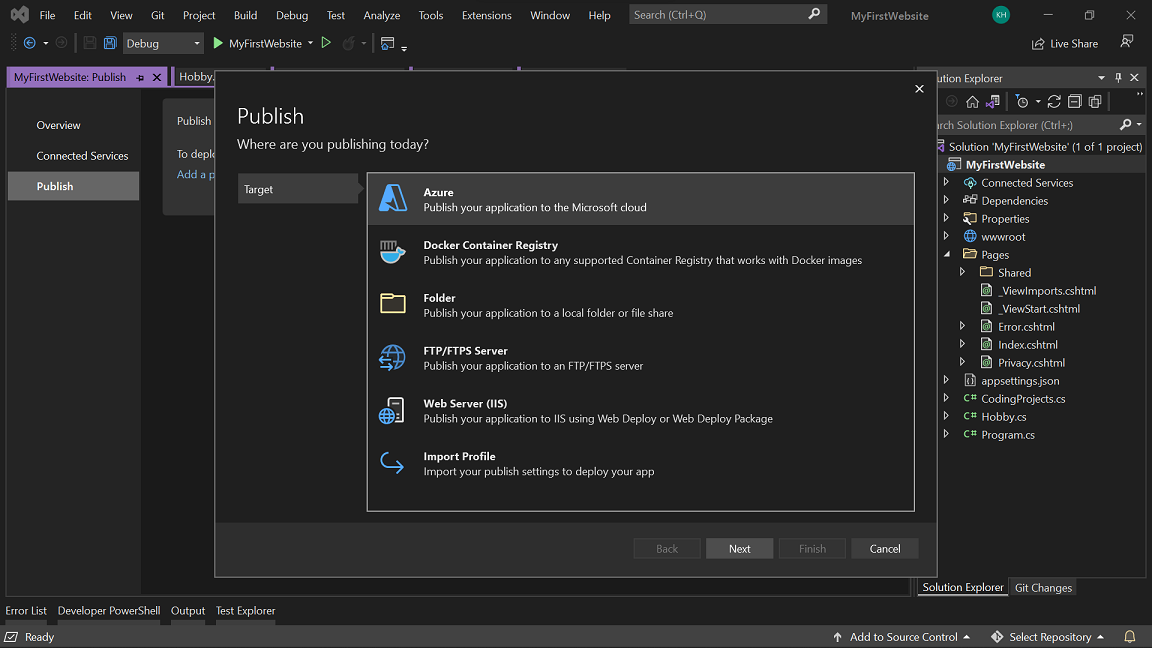Viewport: 1152px width, 648px height.
Task: Select Hobby.cs in Solution Explorer
Action: 1004,417
